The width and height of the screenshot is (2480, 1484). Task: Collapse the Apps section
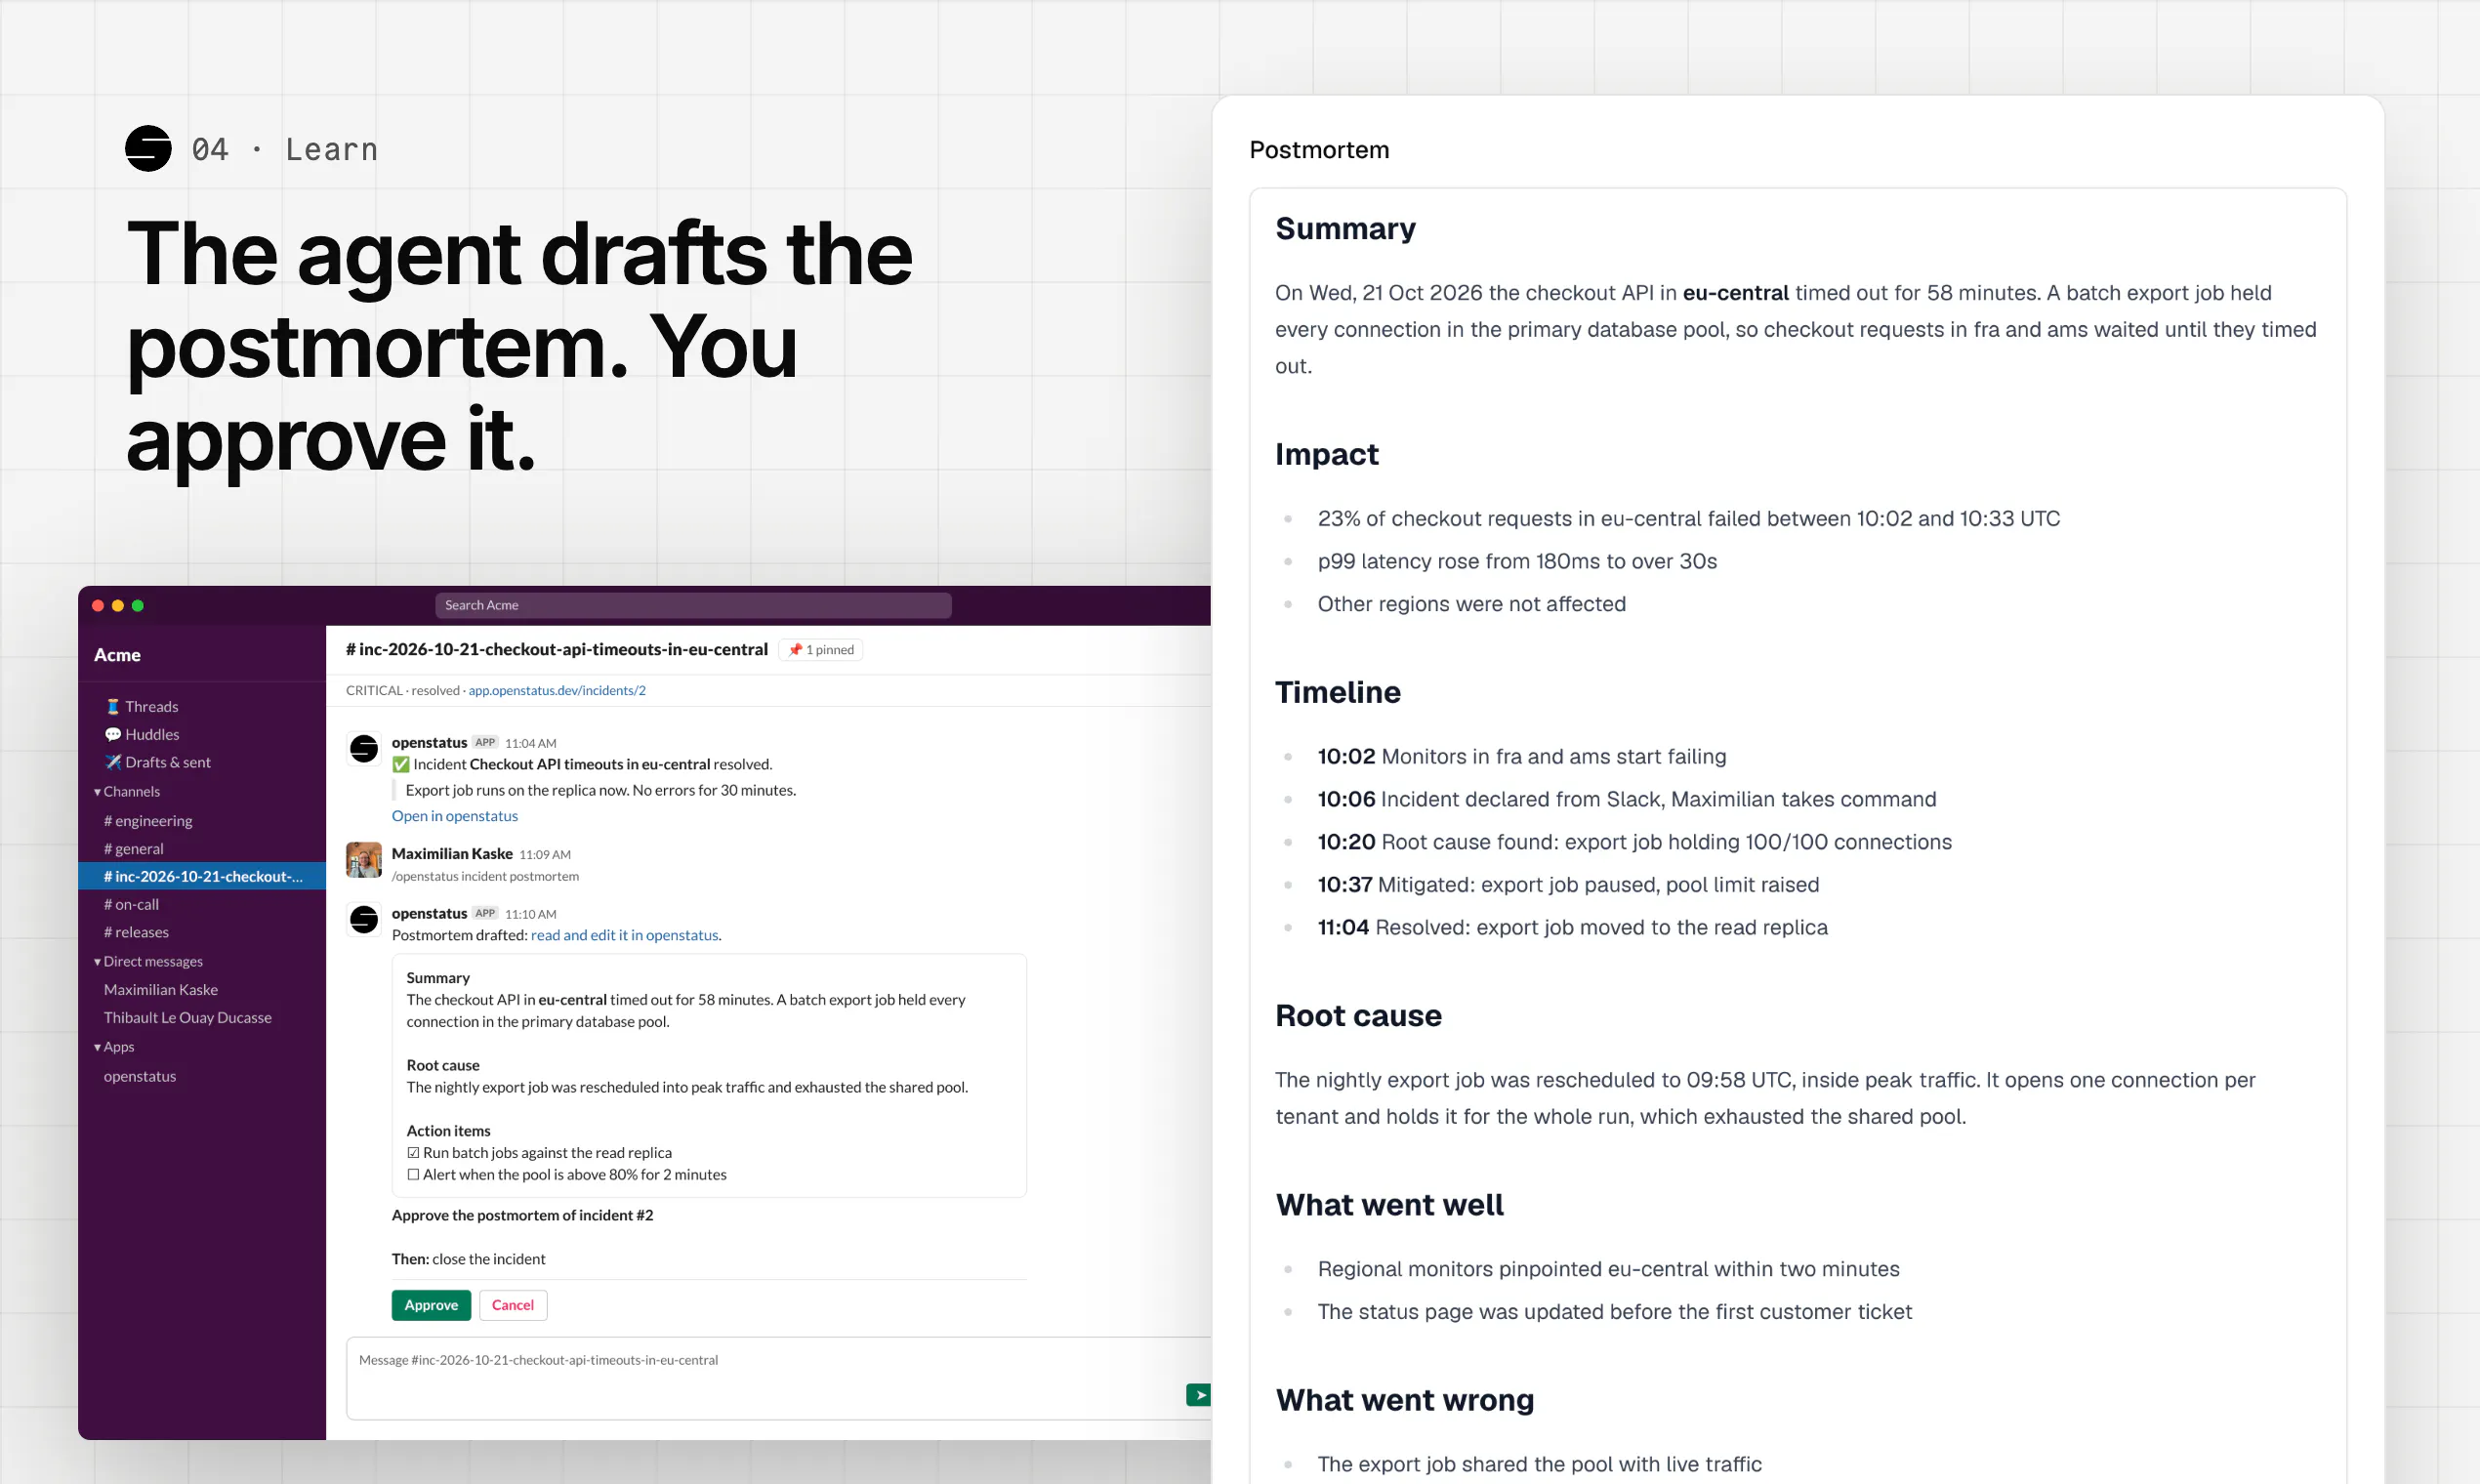[114, 1047]
